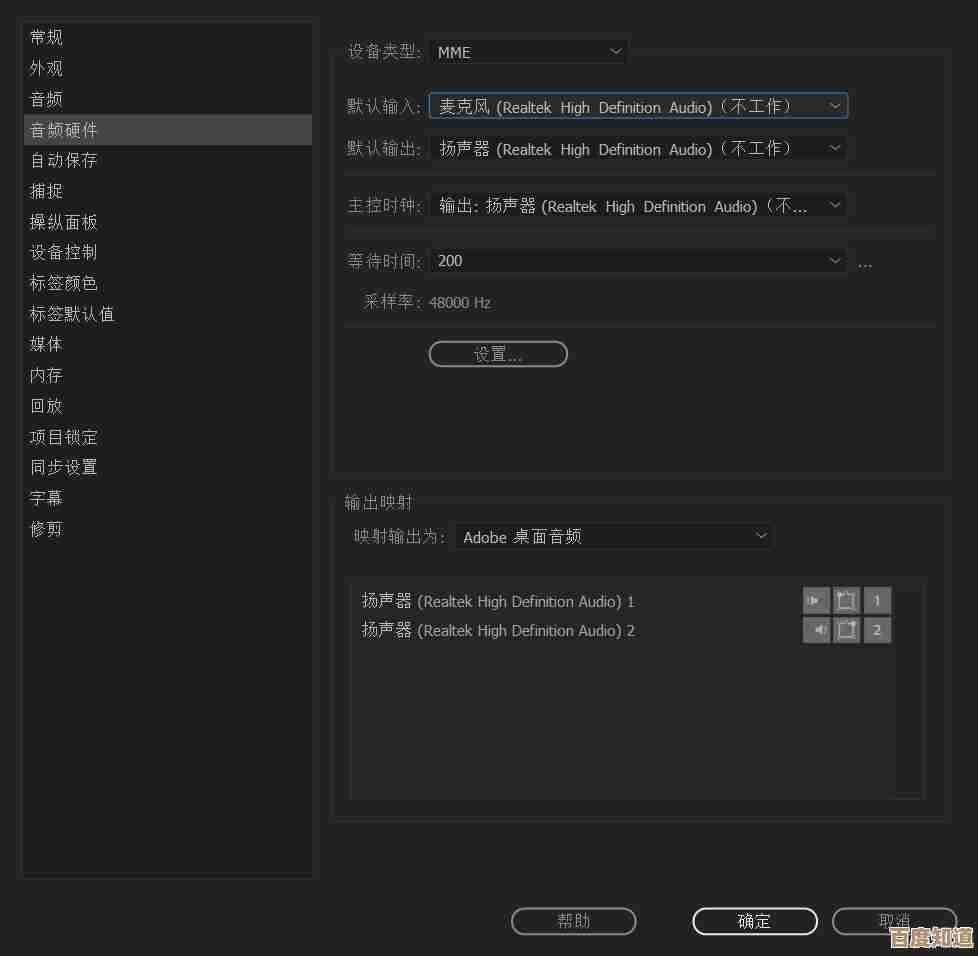This screenshot has width=978, height=956.
Task: Click the channel 2 tile in output mapping
Action: point(877,630)
